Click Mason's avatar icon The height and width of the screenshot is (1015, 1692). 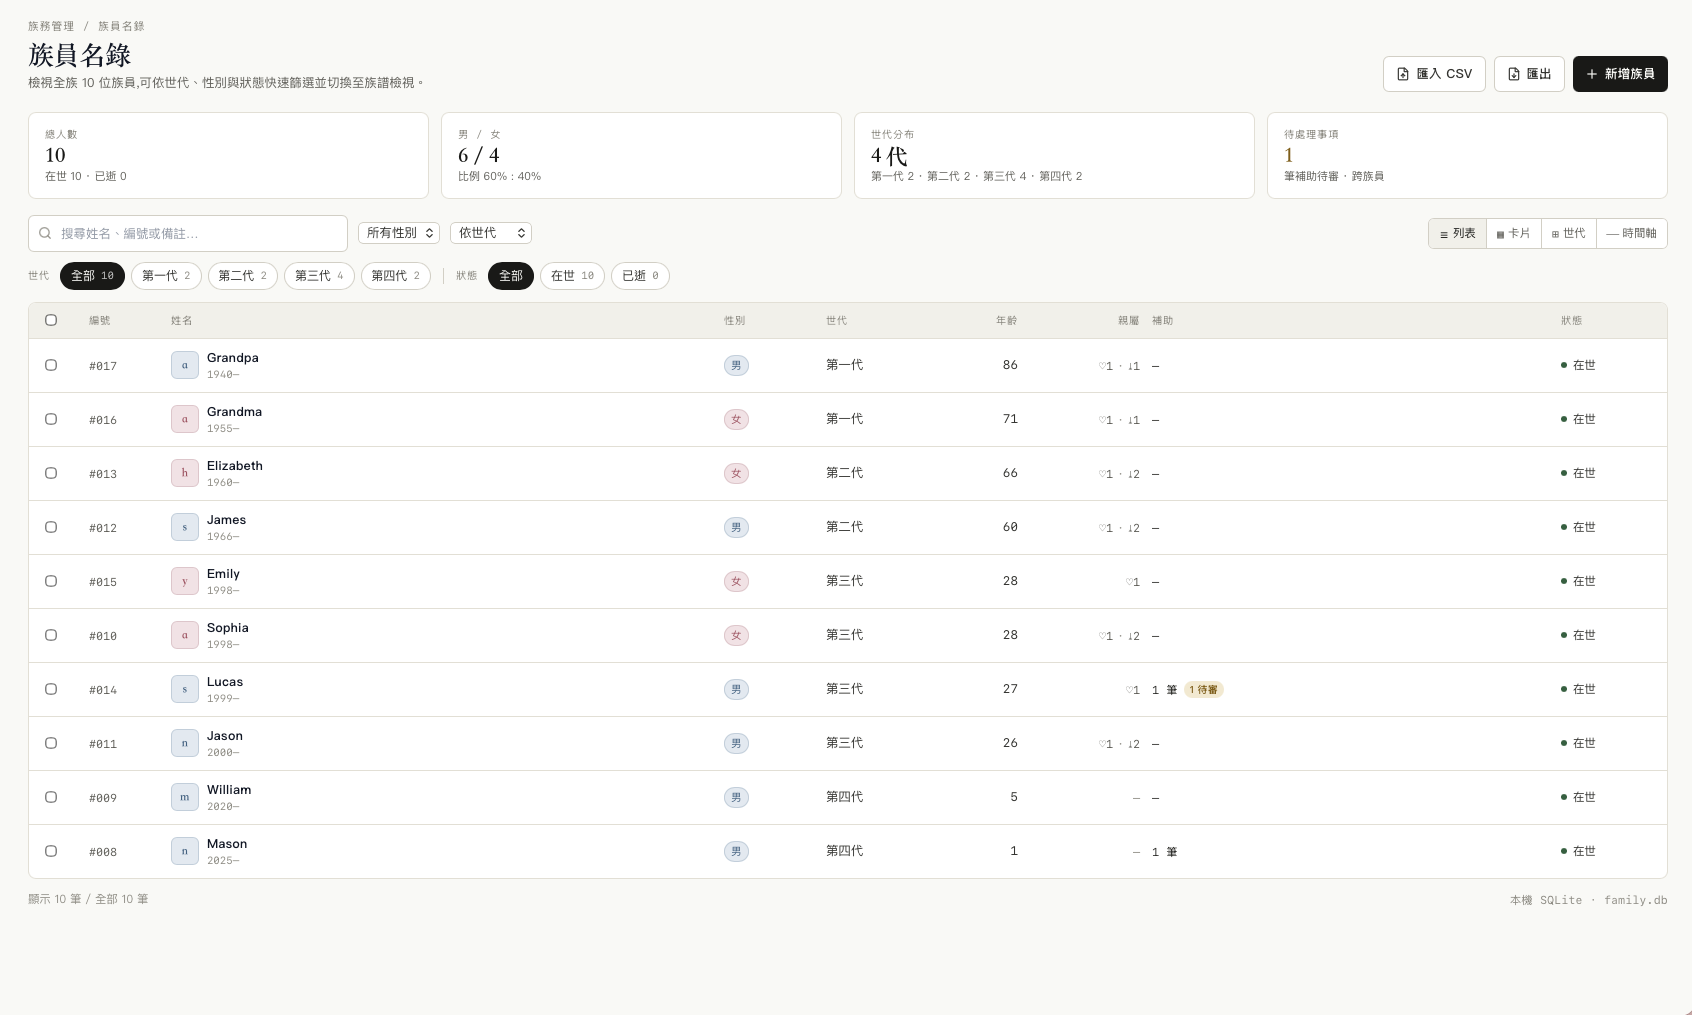click(185, 851)
